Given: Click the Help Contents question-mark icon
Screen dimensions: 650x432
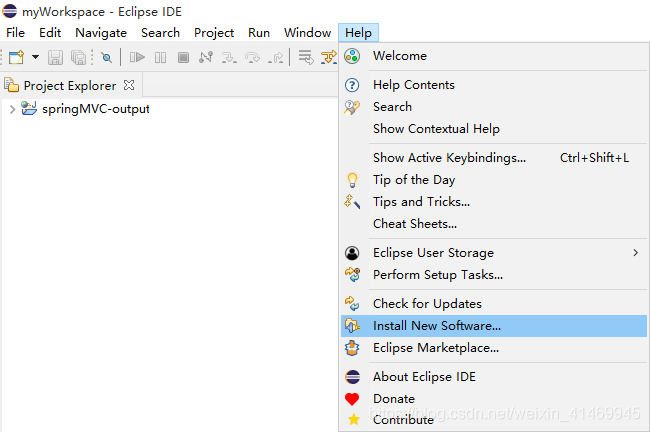Looking at the screenshot, I should [352, 85].
